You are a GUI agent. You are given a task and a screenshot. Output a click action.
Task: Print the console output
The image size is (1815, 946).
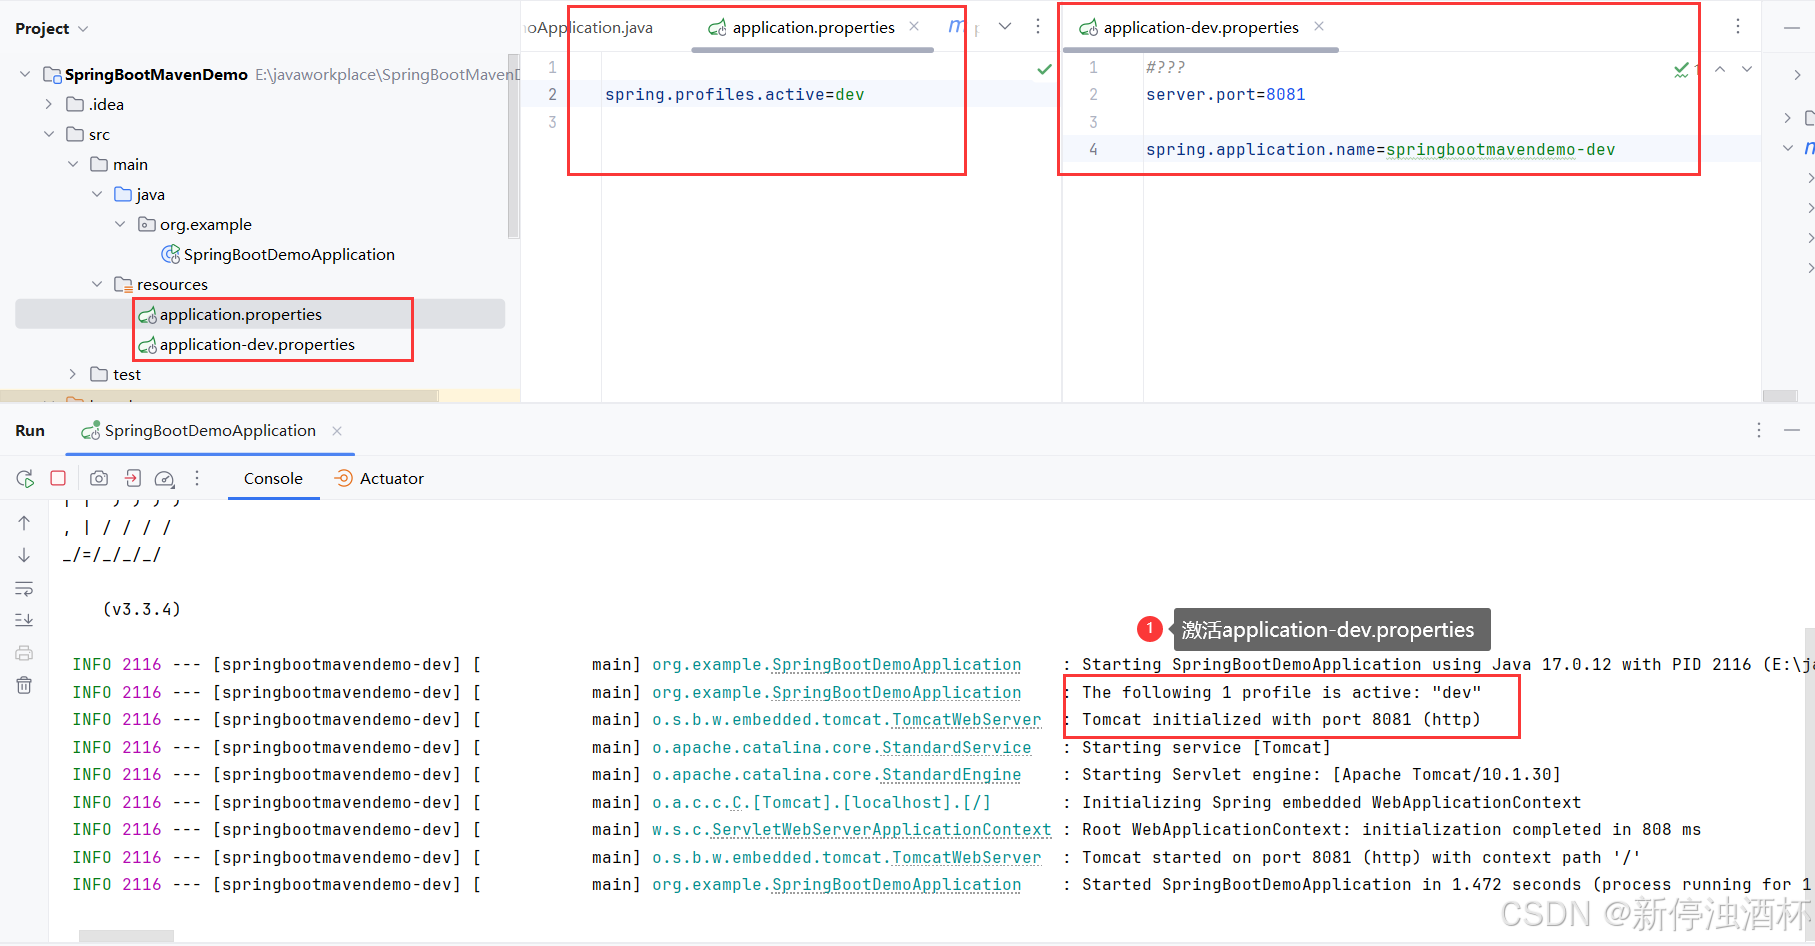[24, 653]
